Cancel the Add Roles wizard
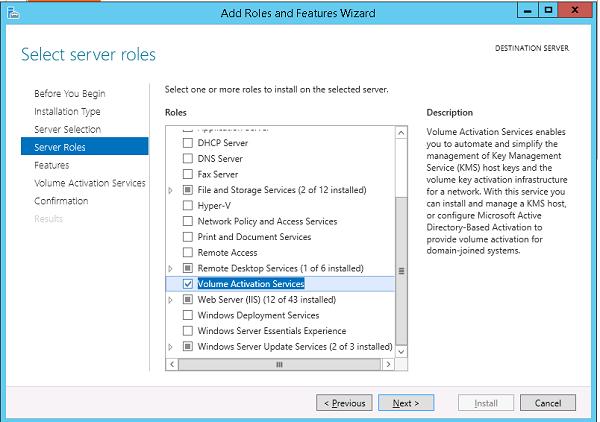This screenshot has height=422, width=600. point(548,403)
